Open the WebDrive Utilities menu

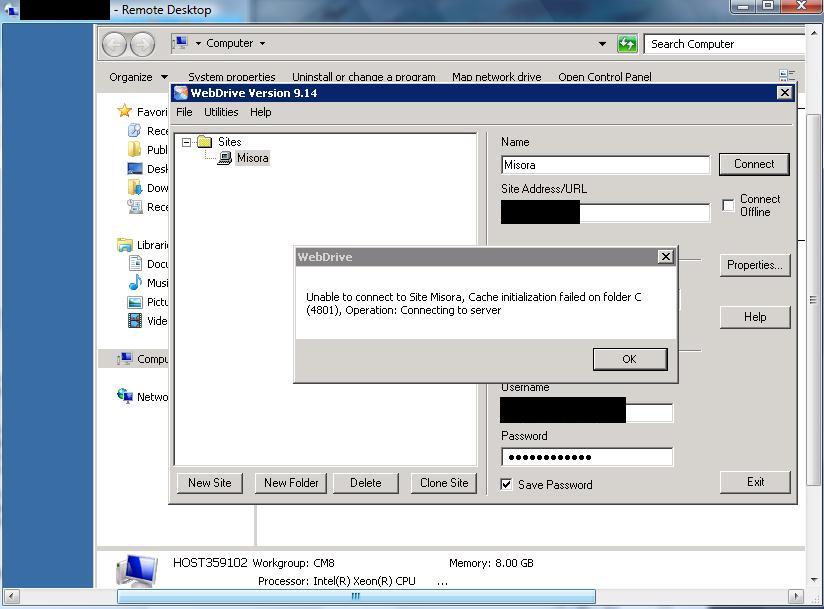(221, 112)
